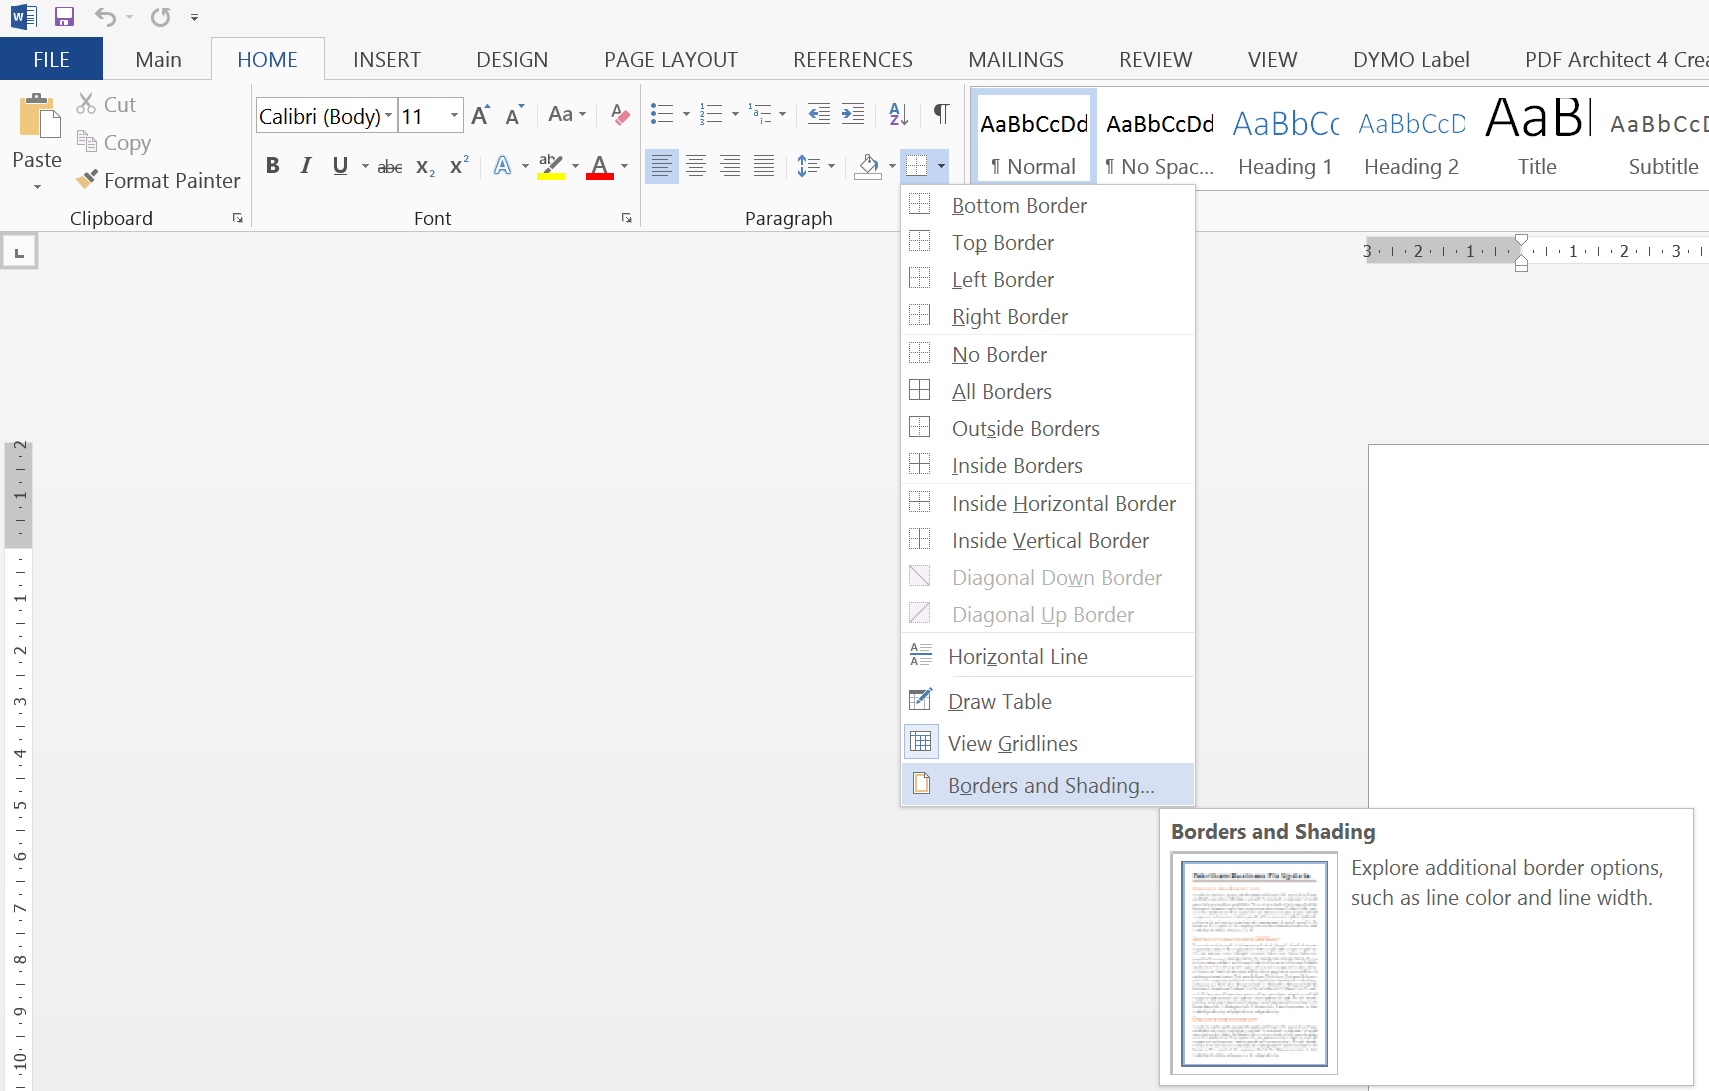Choose Horizontal Line menu entry
Image resolution: width=1709 pixels, height=1091 pixels.
point(1048,656)
